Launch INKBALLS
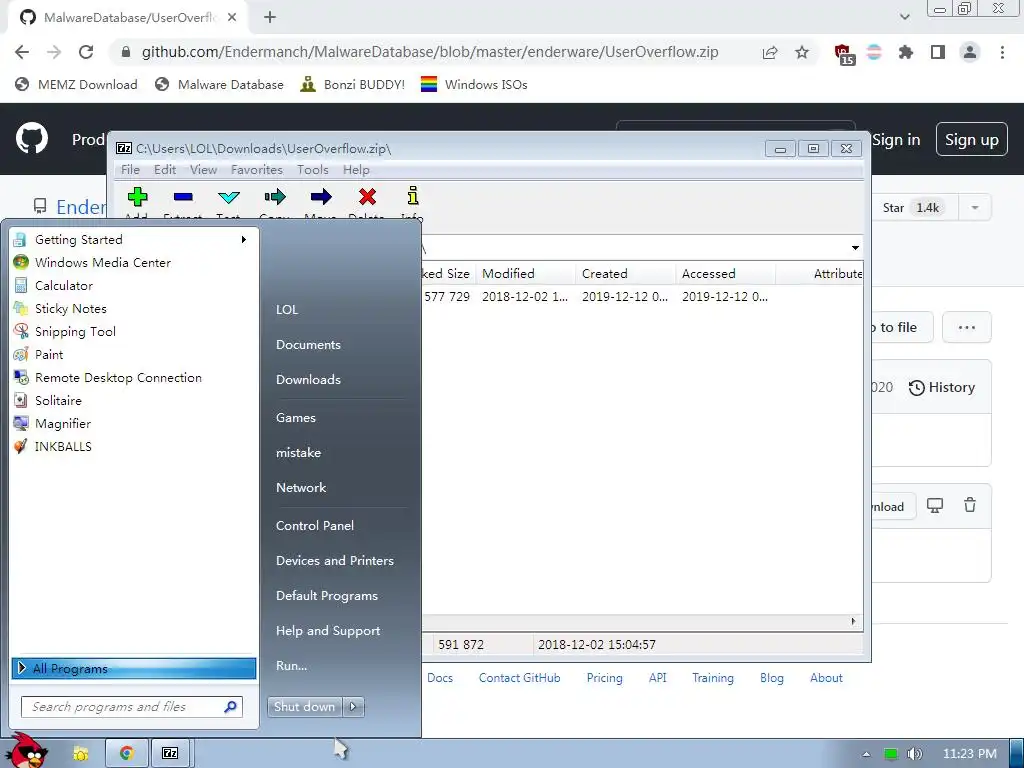Image resolution: width=1024 pixels, height=768 pixels. (x=134, y=447)
